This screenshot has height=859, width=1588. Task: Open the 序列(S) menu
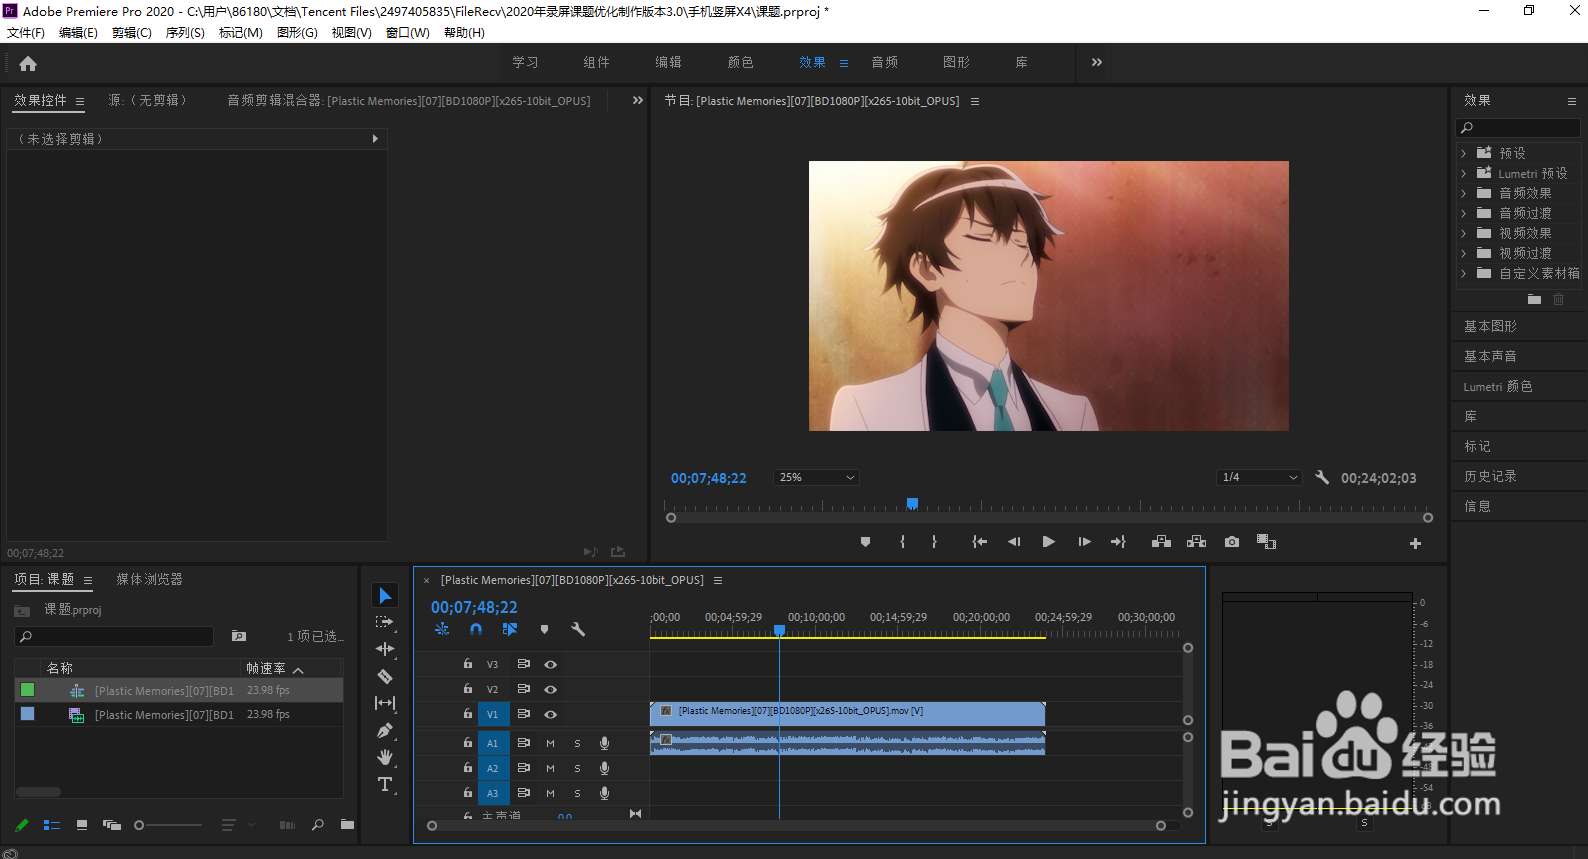pyautogui.click(x=185, y=33)
